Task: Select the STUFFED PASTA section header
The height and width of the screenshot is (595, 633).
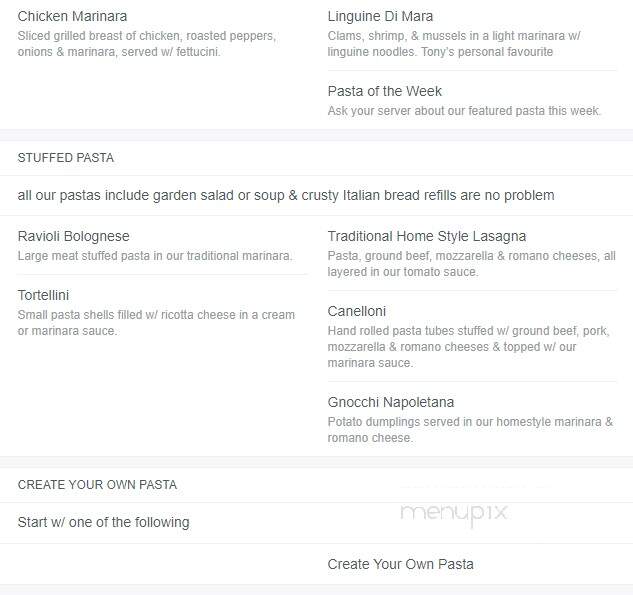Action: tap(66, 158)
